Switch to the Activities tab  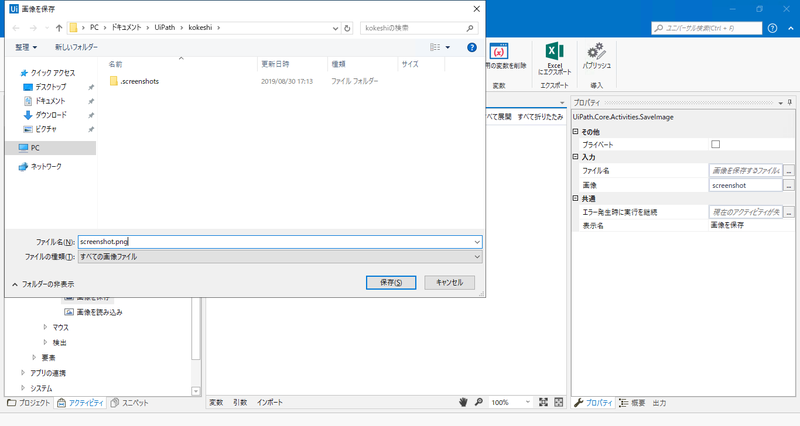81,403
